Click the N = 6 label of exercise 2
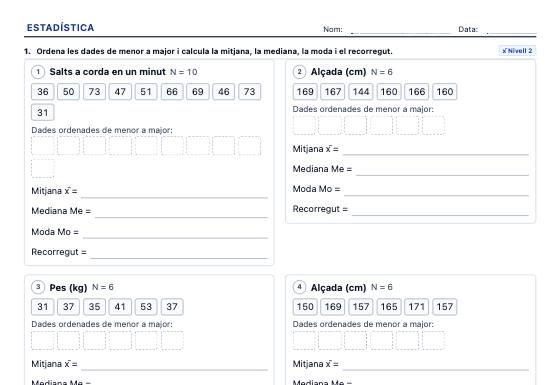 pos(381,72)
